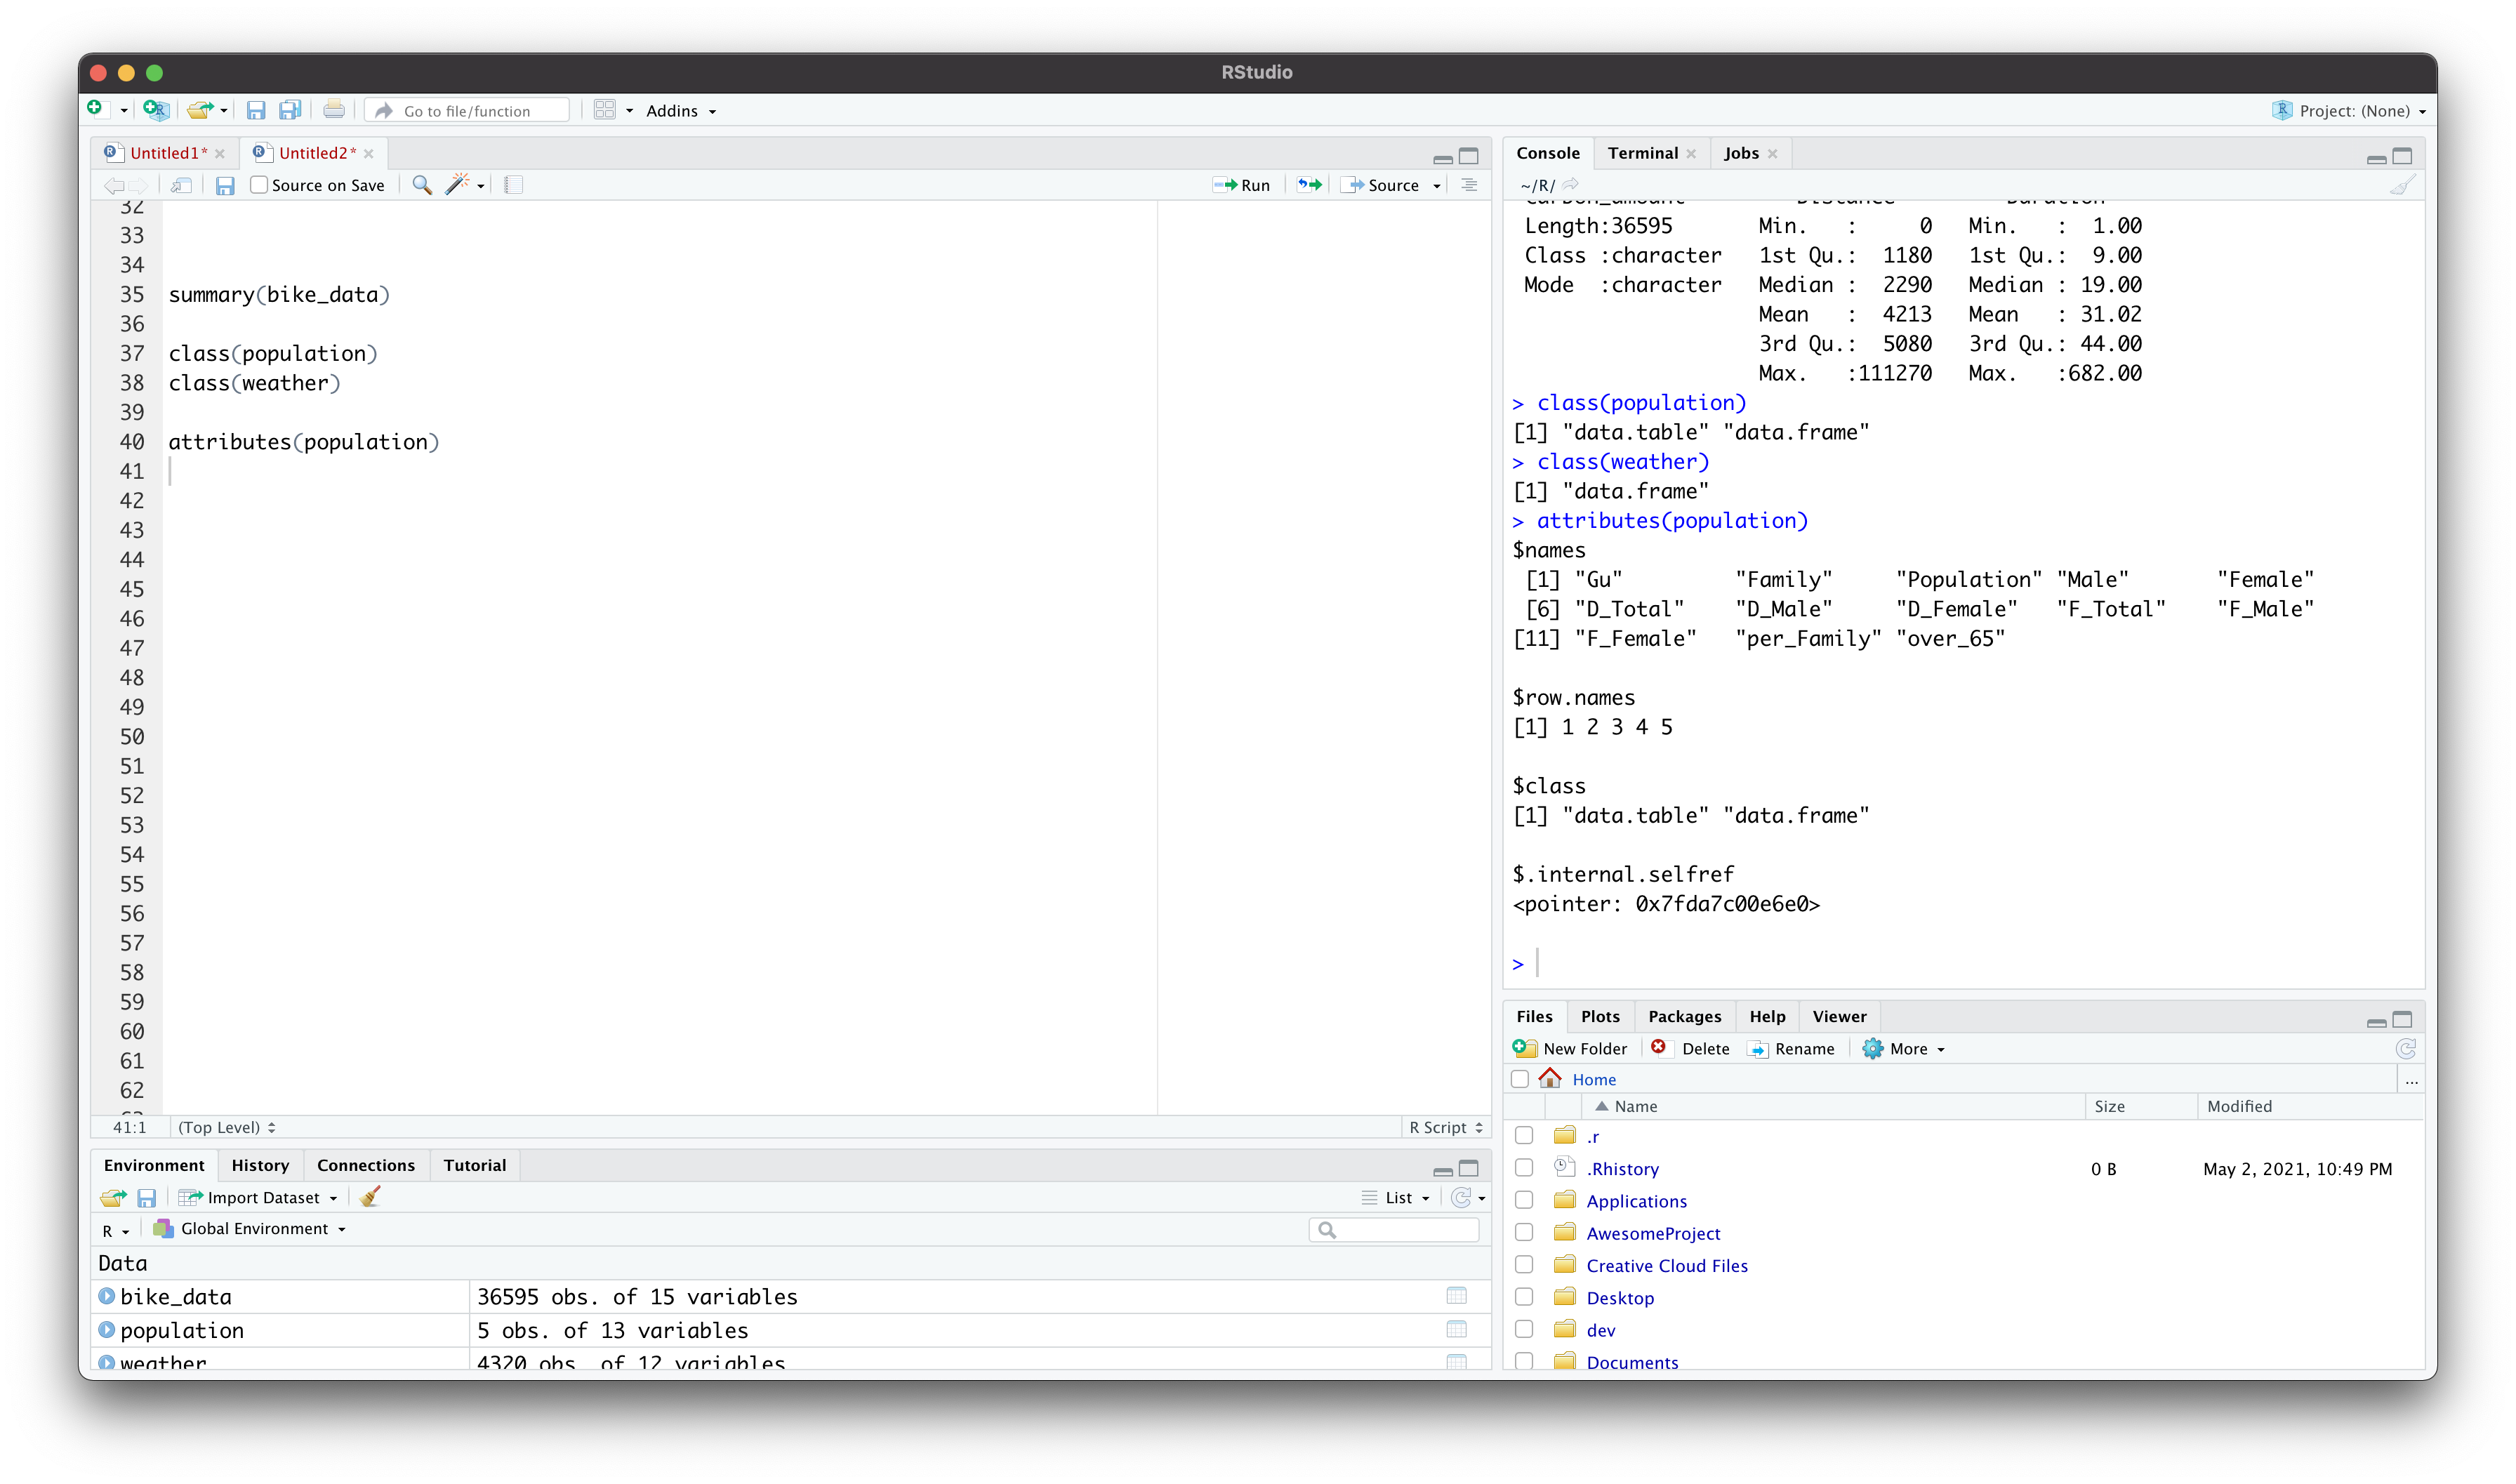Enable the Source on Save checkbox
Image resolution: width=2516 pixels, height=1484 pixels.
(x=259, y=185)
